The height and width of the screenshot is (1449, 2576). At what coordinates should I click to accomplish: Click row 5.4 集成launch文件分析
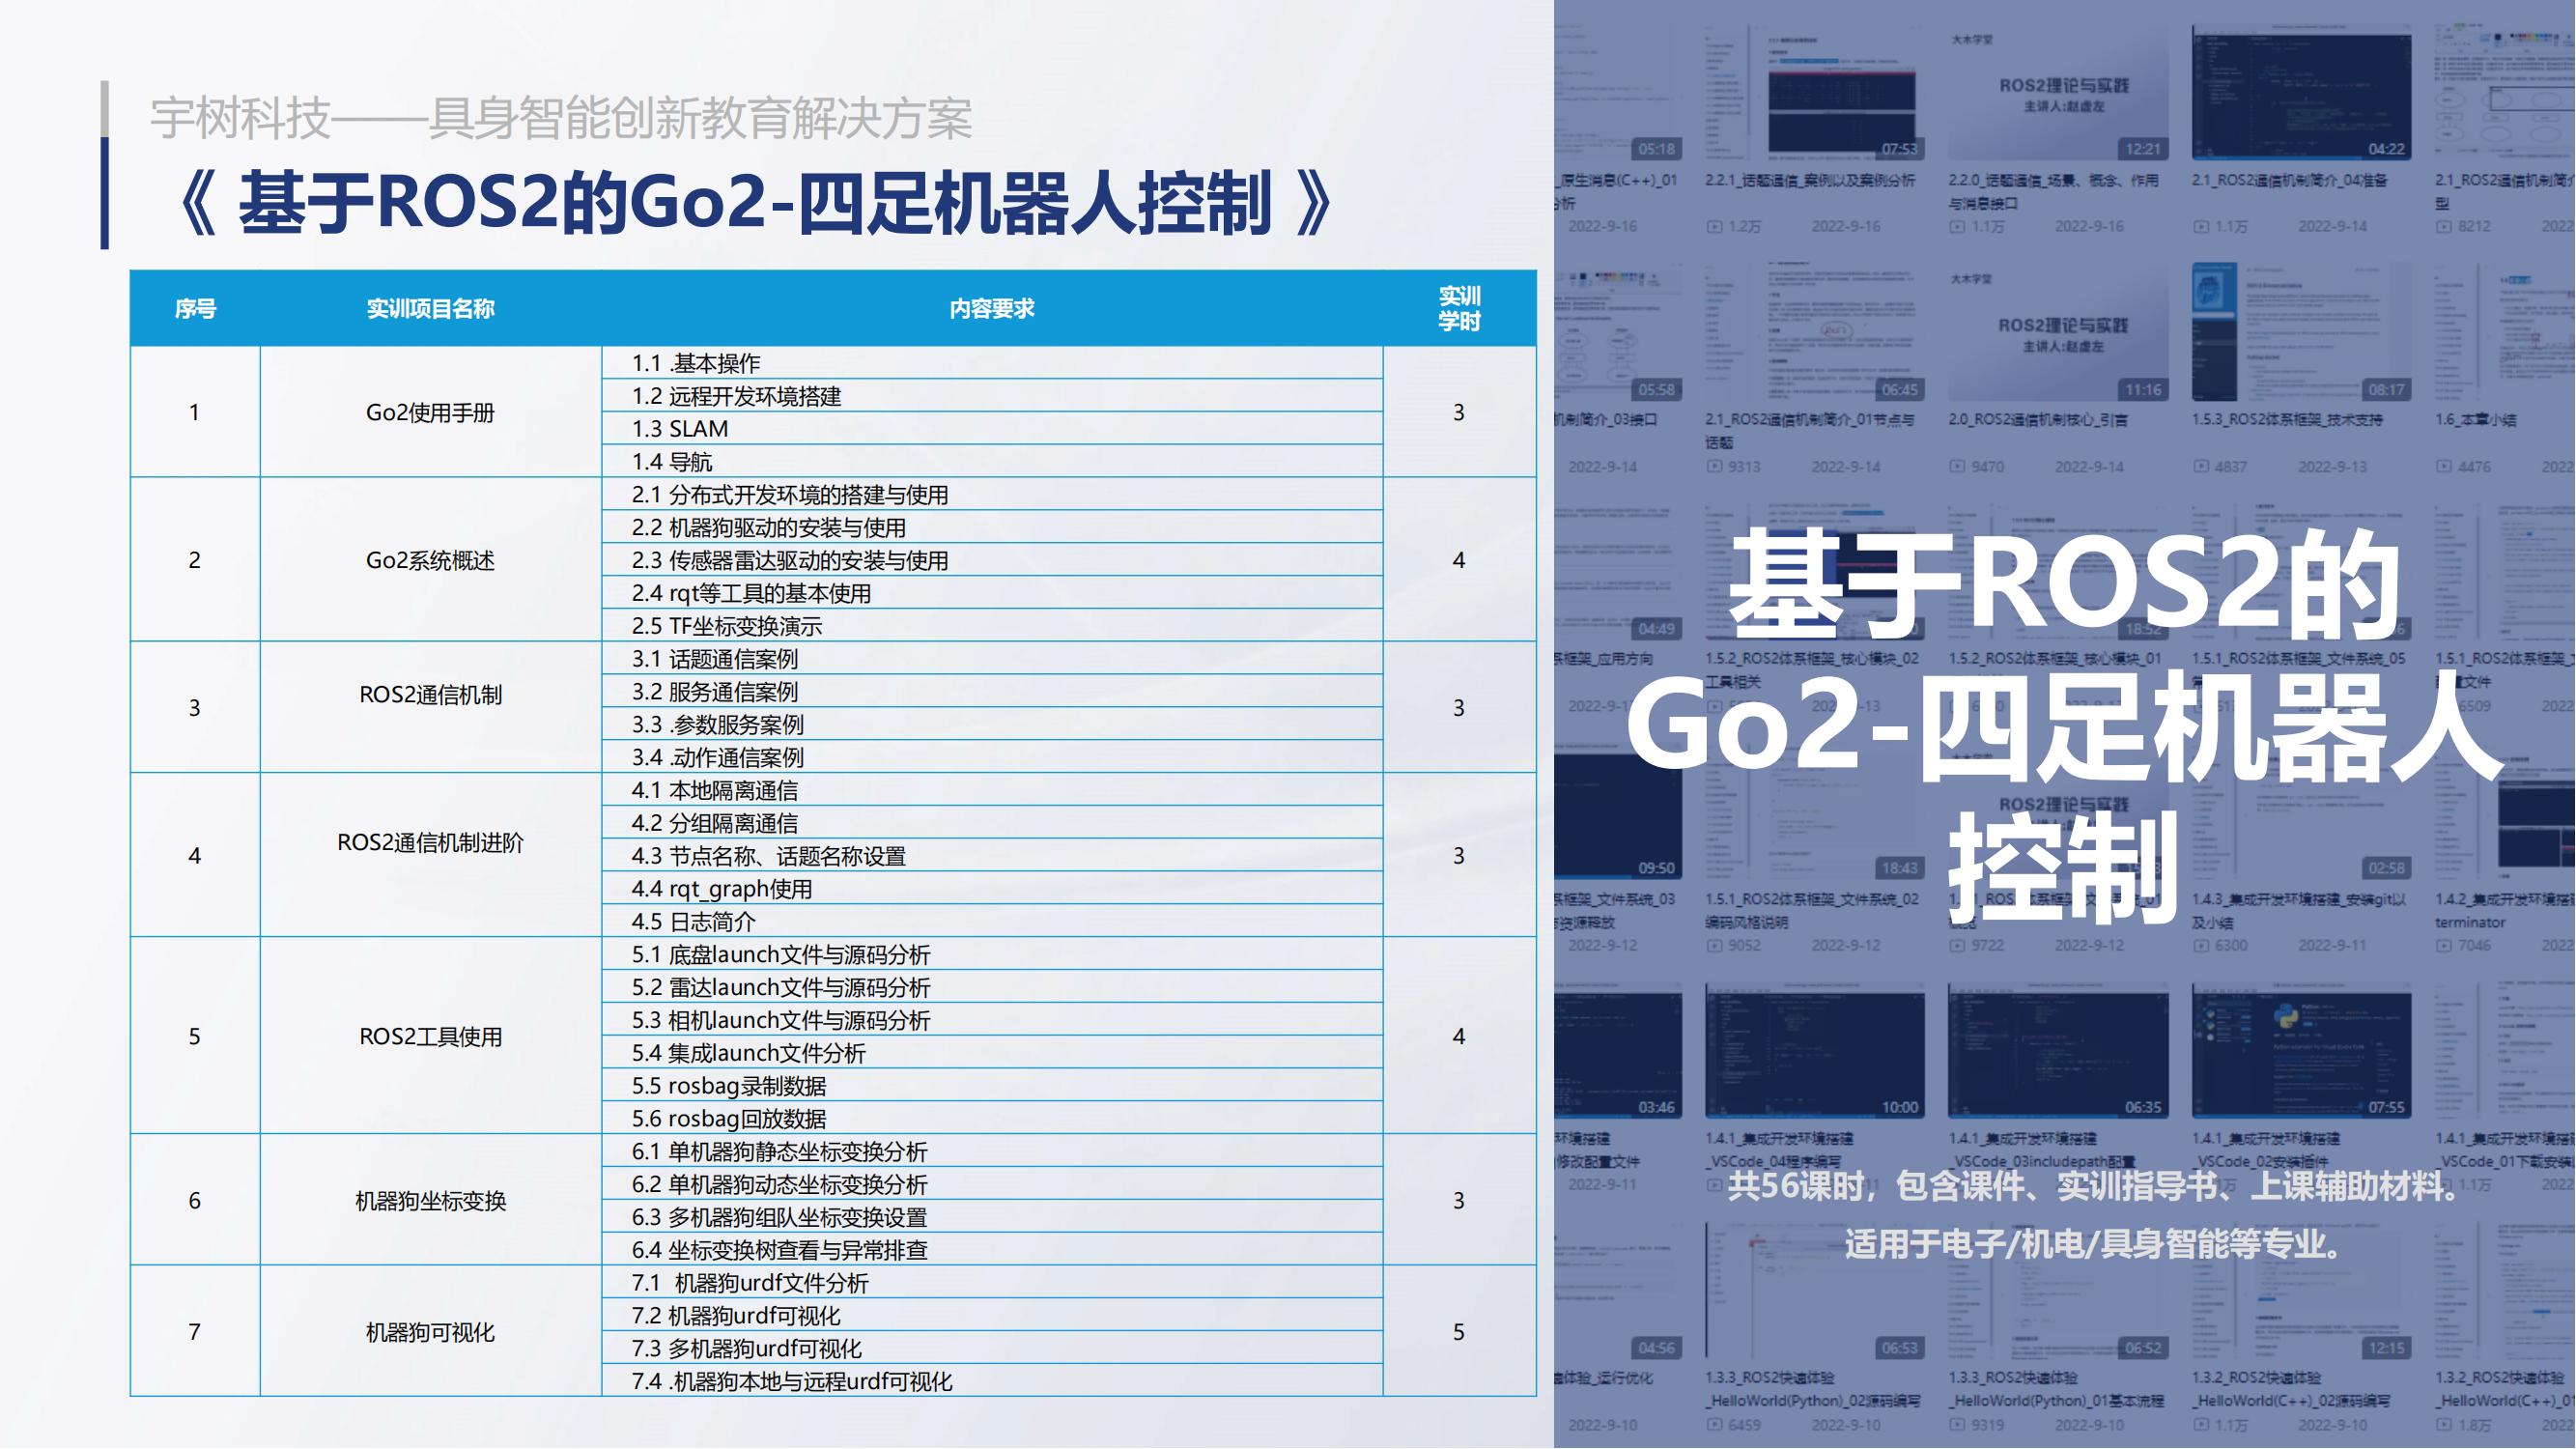[x=992, y=1052]
